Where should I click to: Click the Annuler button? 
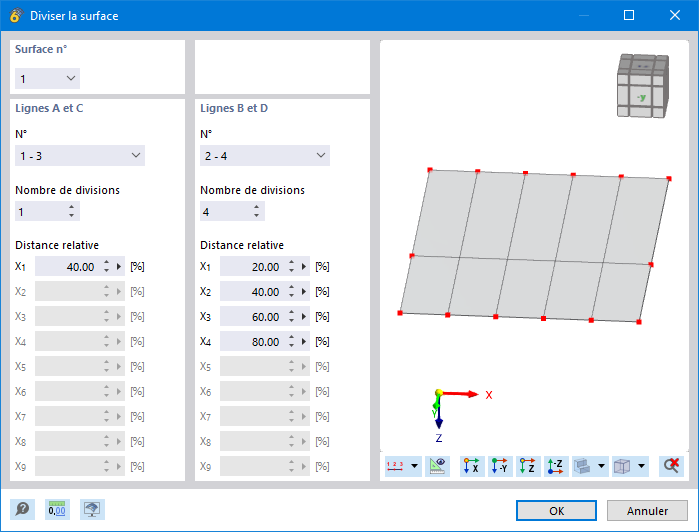[647, 510]
